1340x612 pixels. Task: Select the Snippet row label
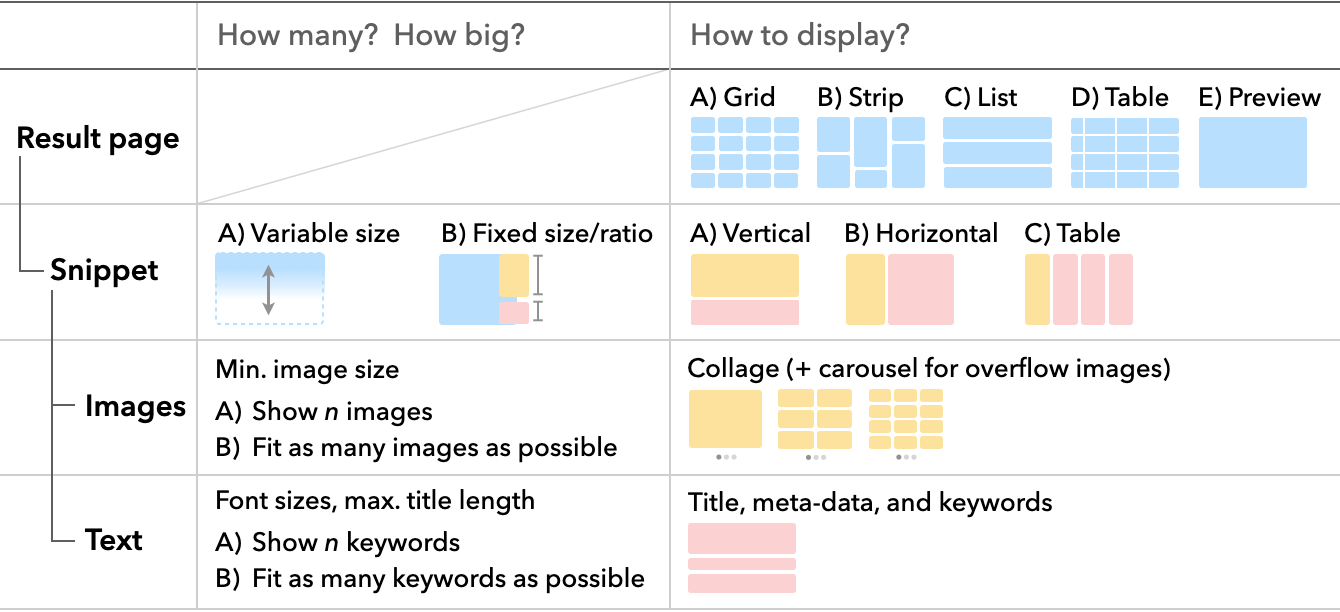[x=104, y=271]
